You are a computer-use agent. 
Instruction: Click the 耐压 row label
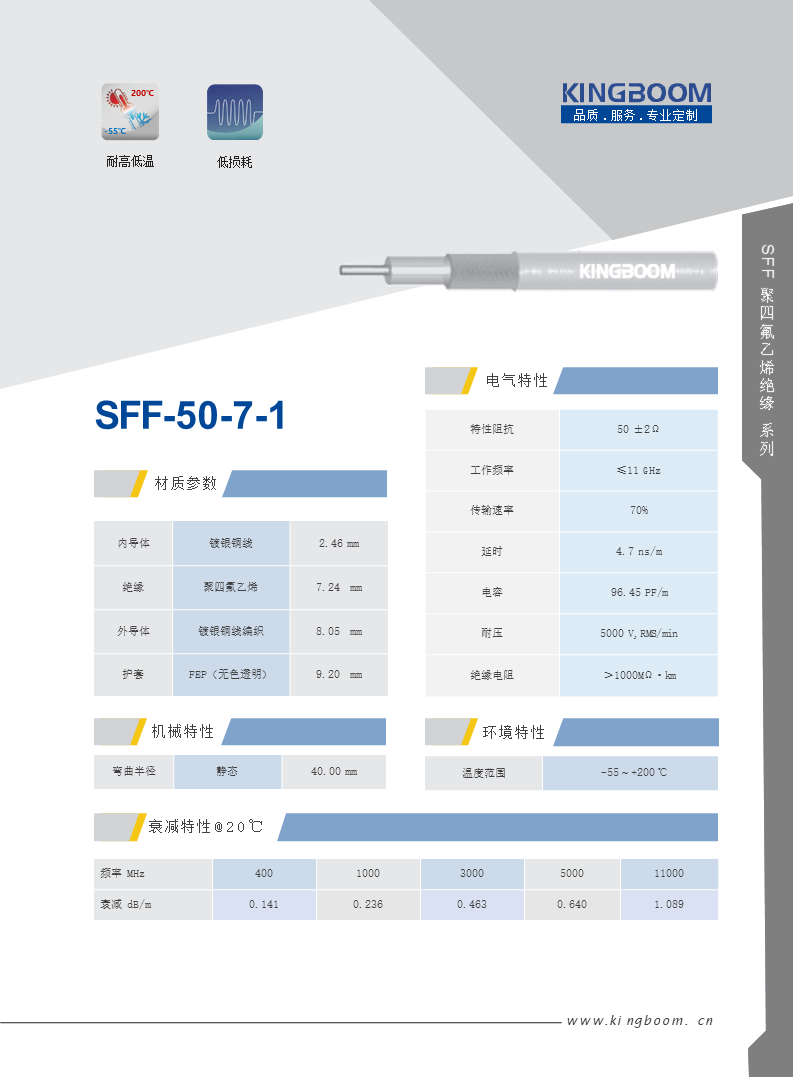492,633
